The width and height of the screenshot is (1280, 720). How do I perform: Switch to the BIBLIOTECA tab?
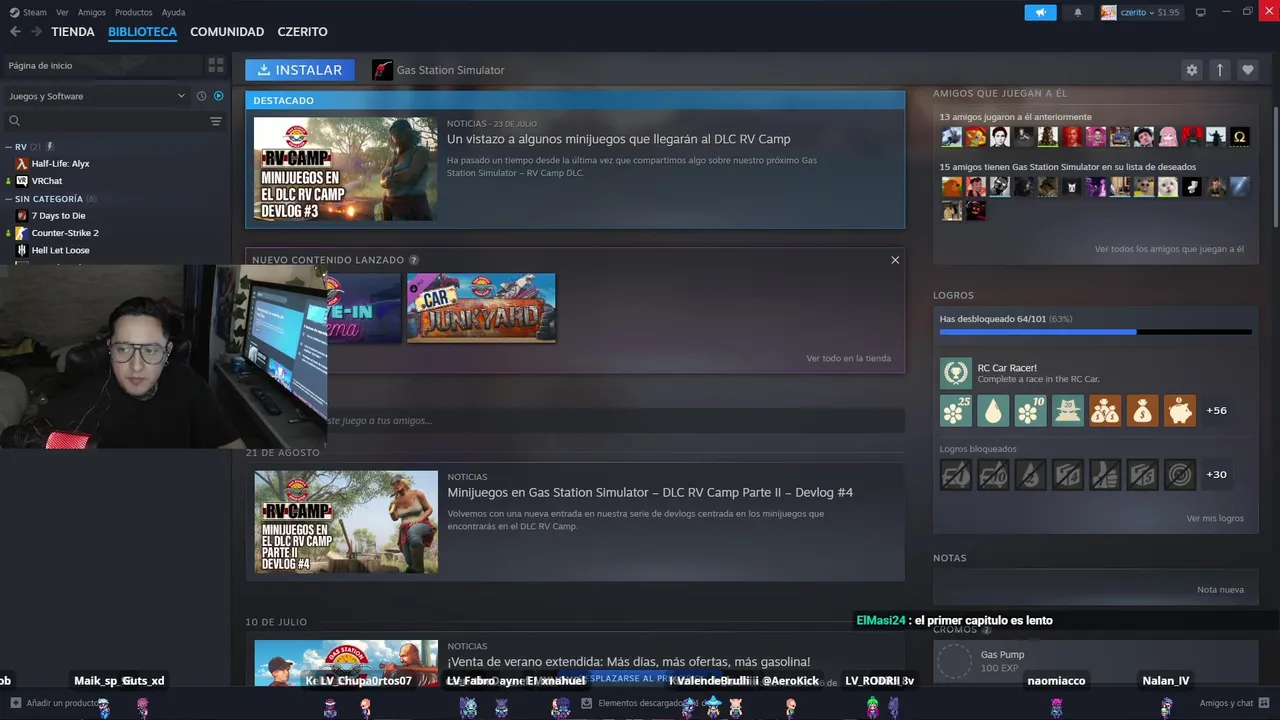(142, 32)
